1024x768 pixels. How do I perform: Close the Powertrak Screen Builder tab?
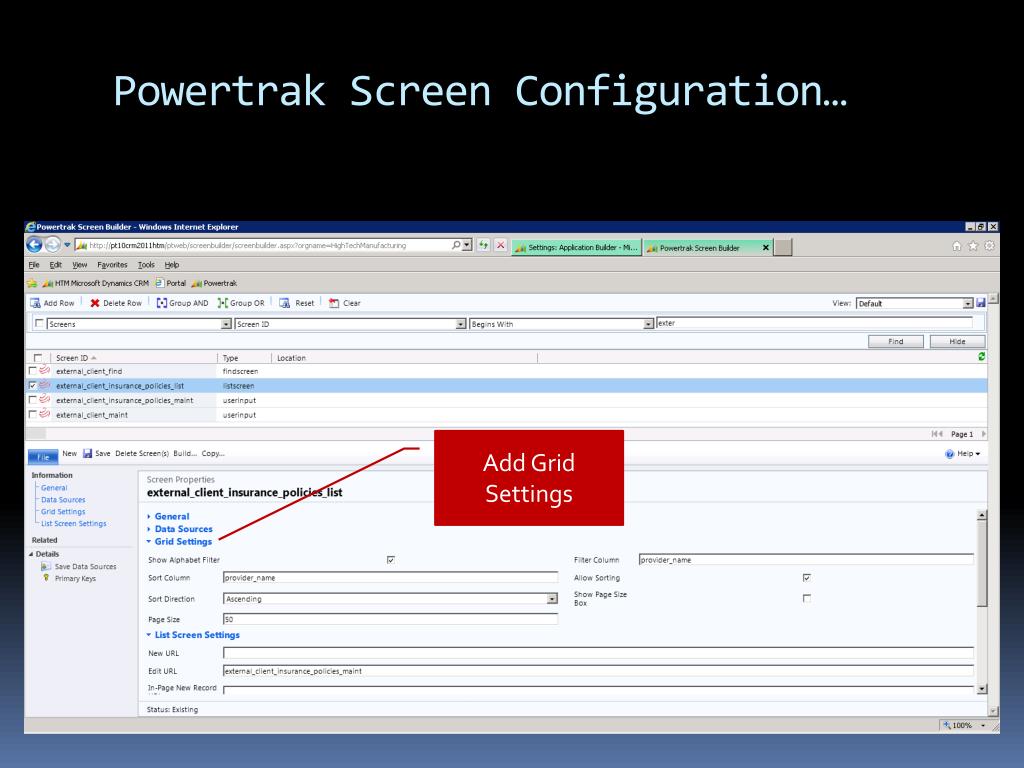tap(765, 248)
